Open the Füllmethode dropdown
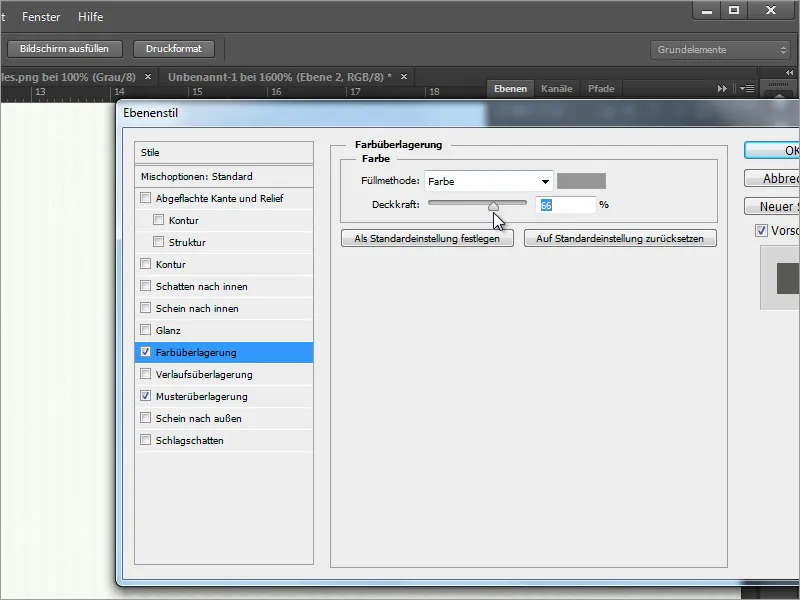The width and height of the screenshot is (800, 600). (488, 181)
